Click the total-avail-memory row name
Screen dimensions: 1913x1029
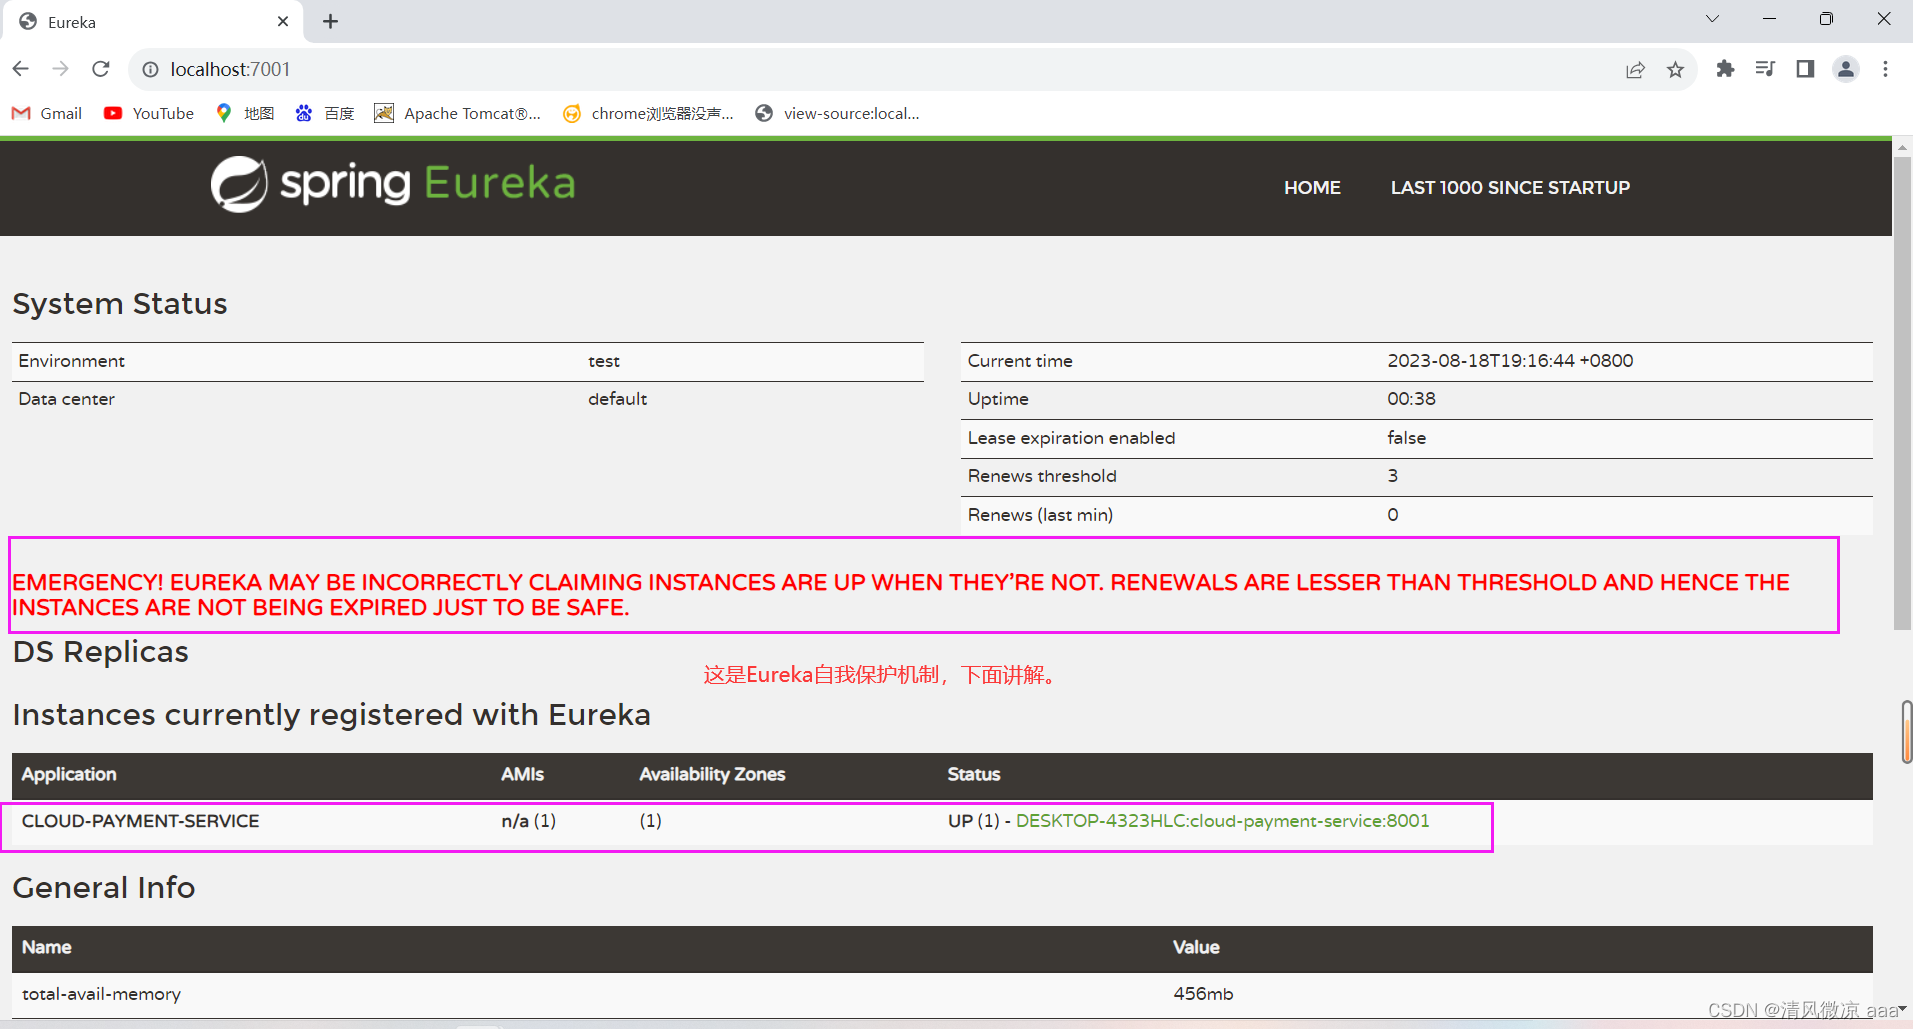[x=101, y=994]
